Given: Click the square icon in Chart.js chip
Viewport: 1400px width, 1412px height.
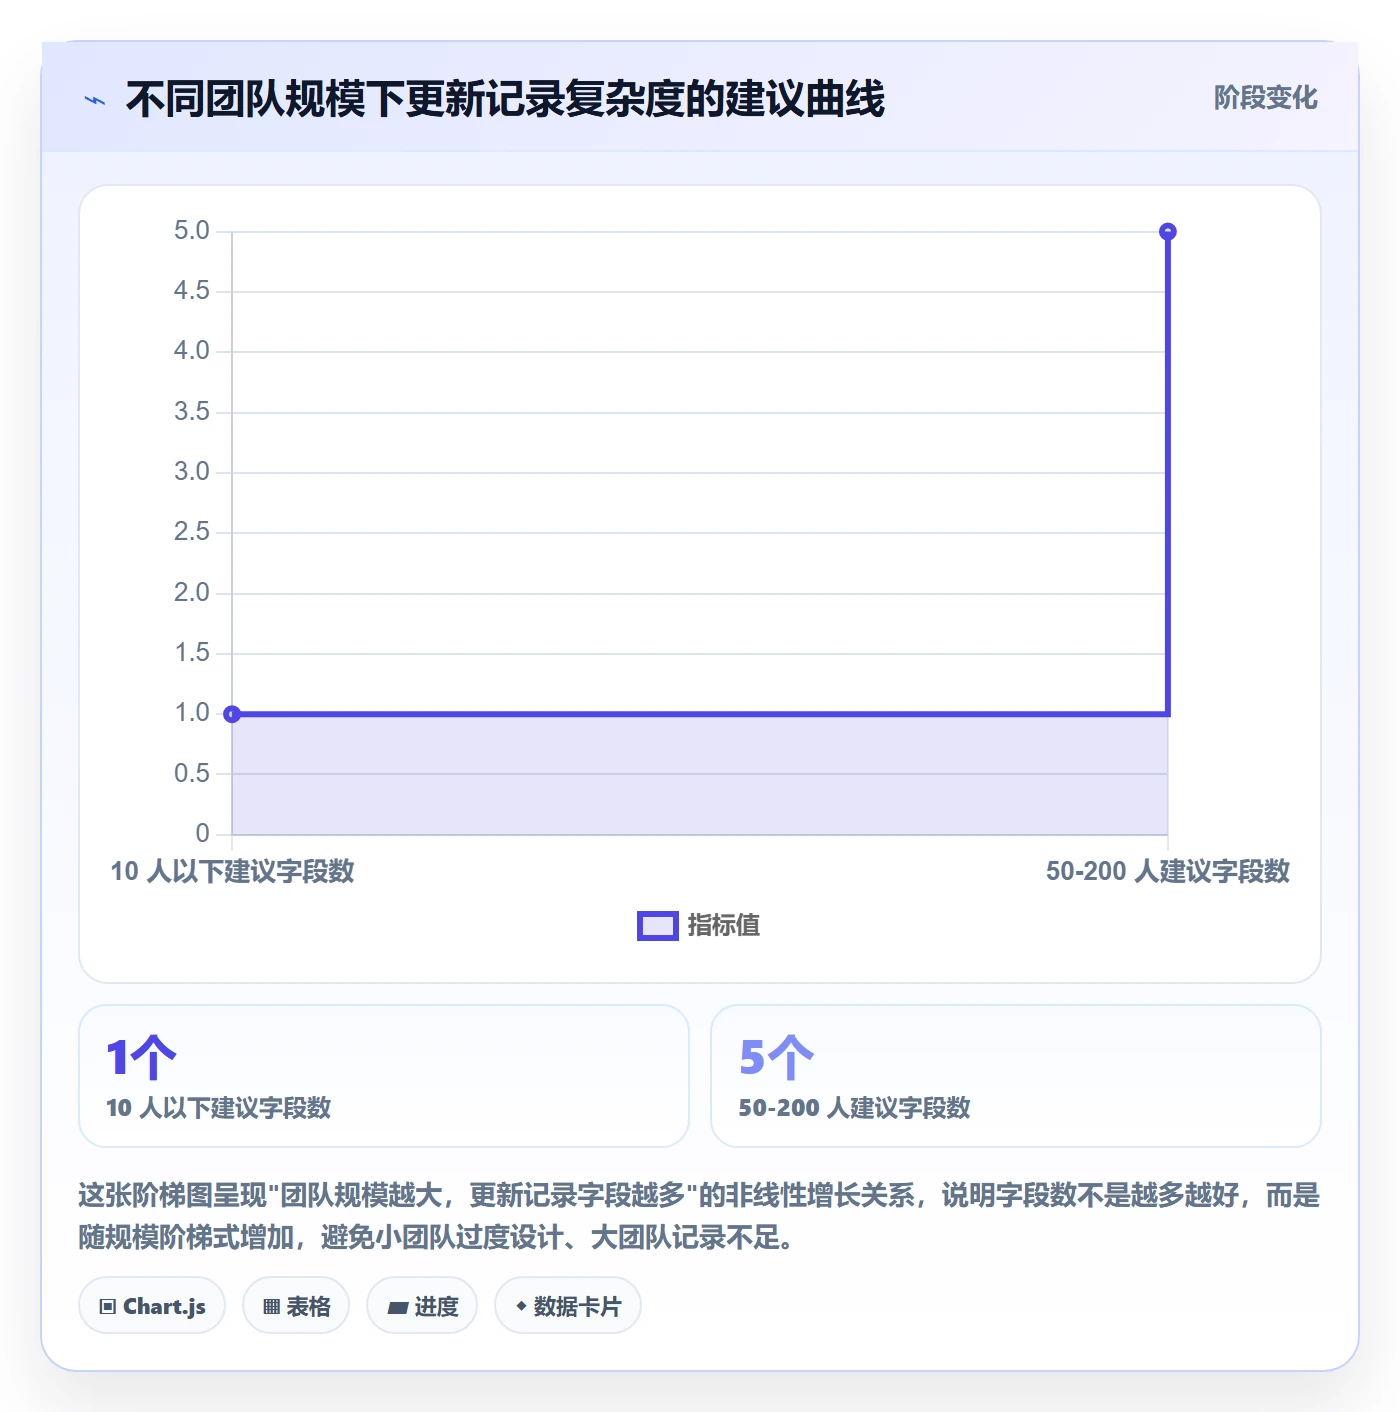Looking at the screenshot, I should pos(108,1306).
